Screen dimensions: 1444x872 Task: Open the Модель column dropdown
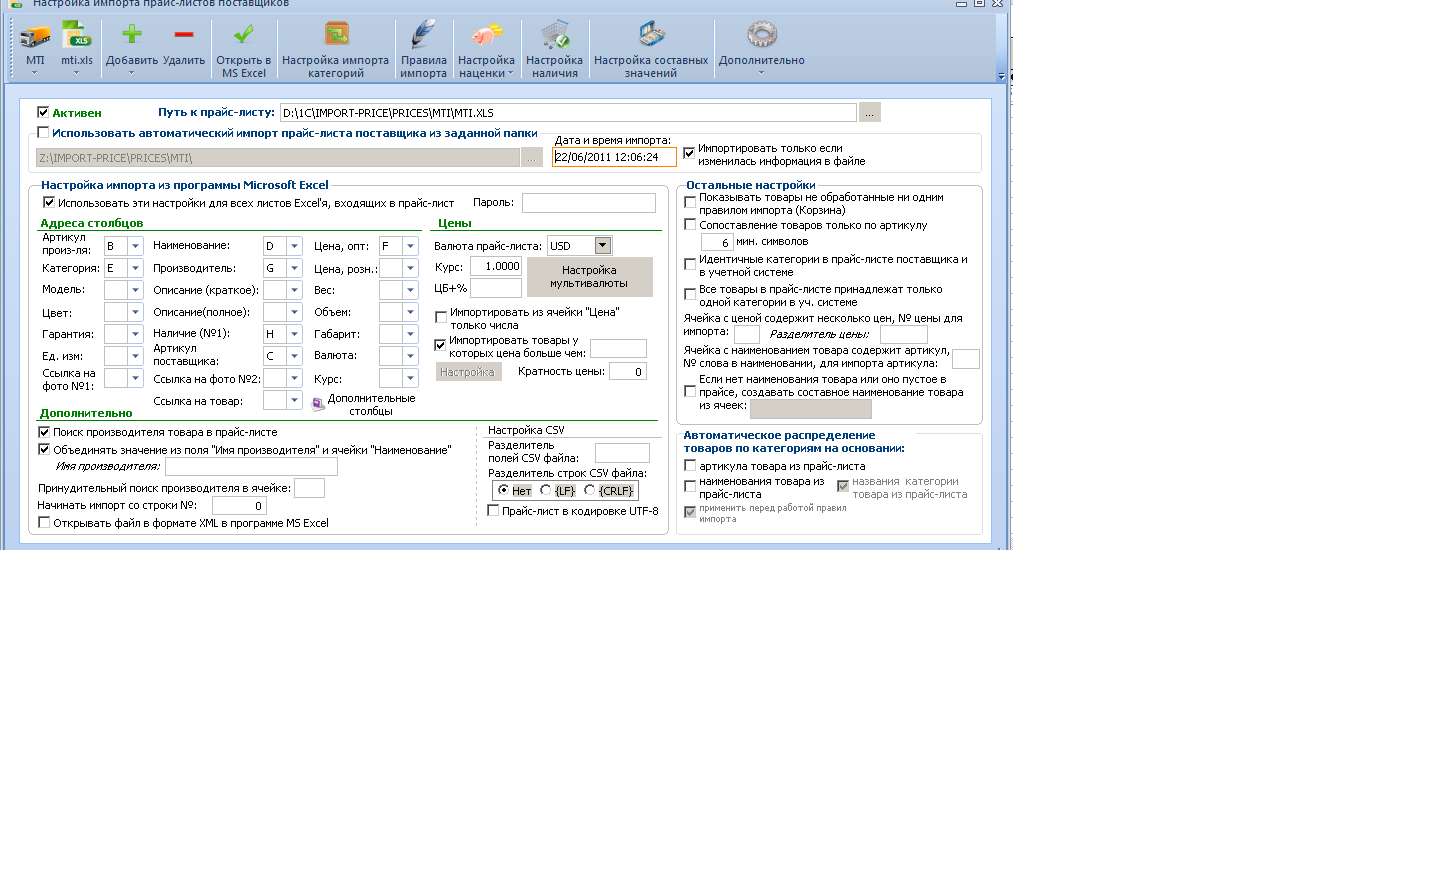135,290
